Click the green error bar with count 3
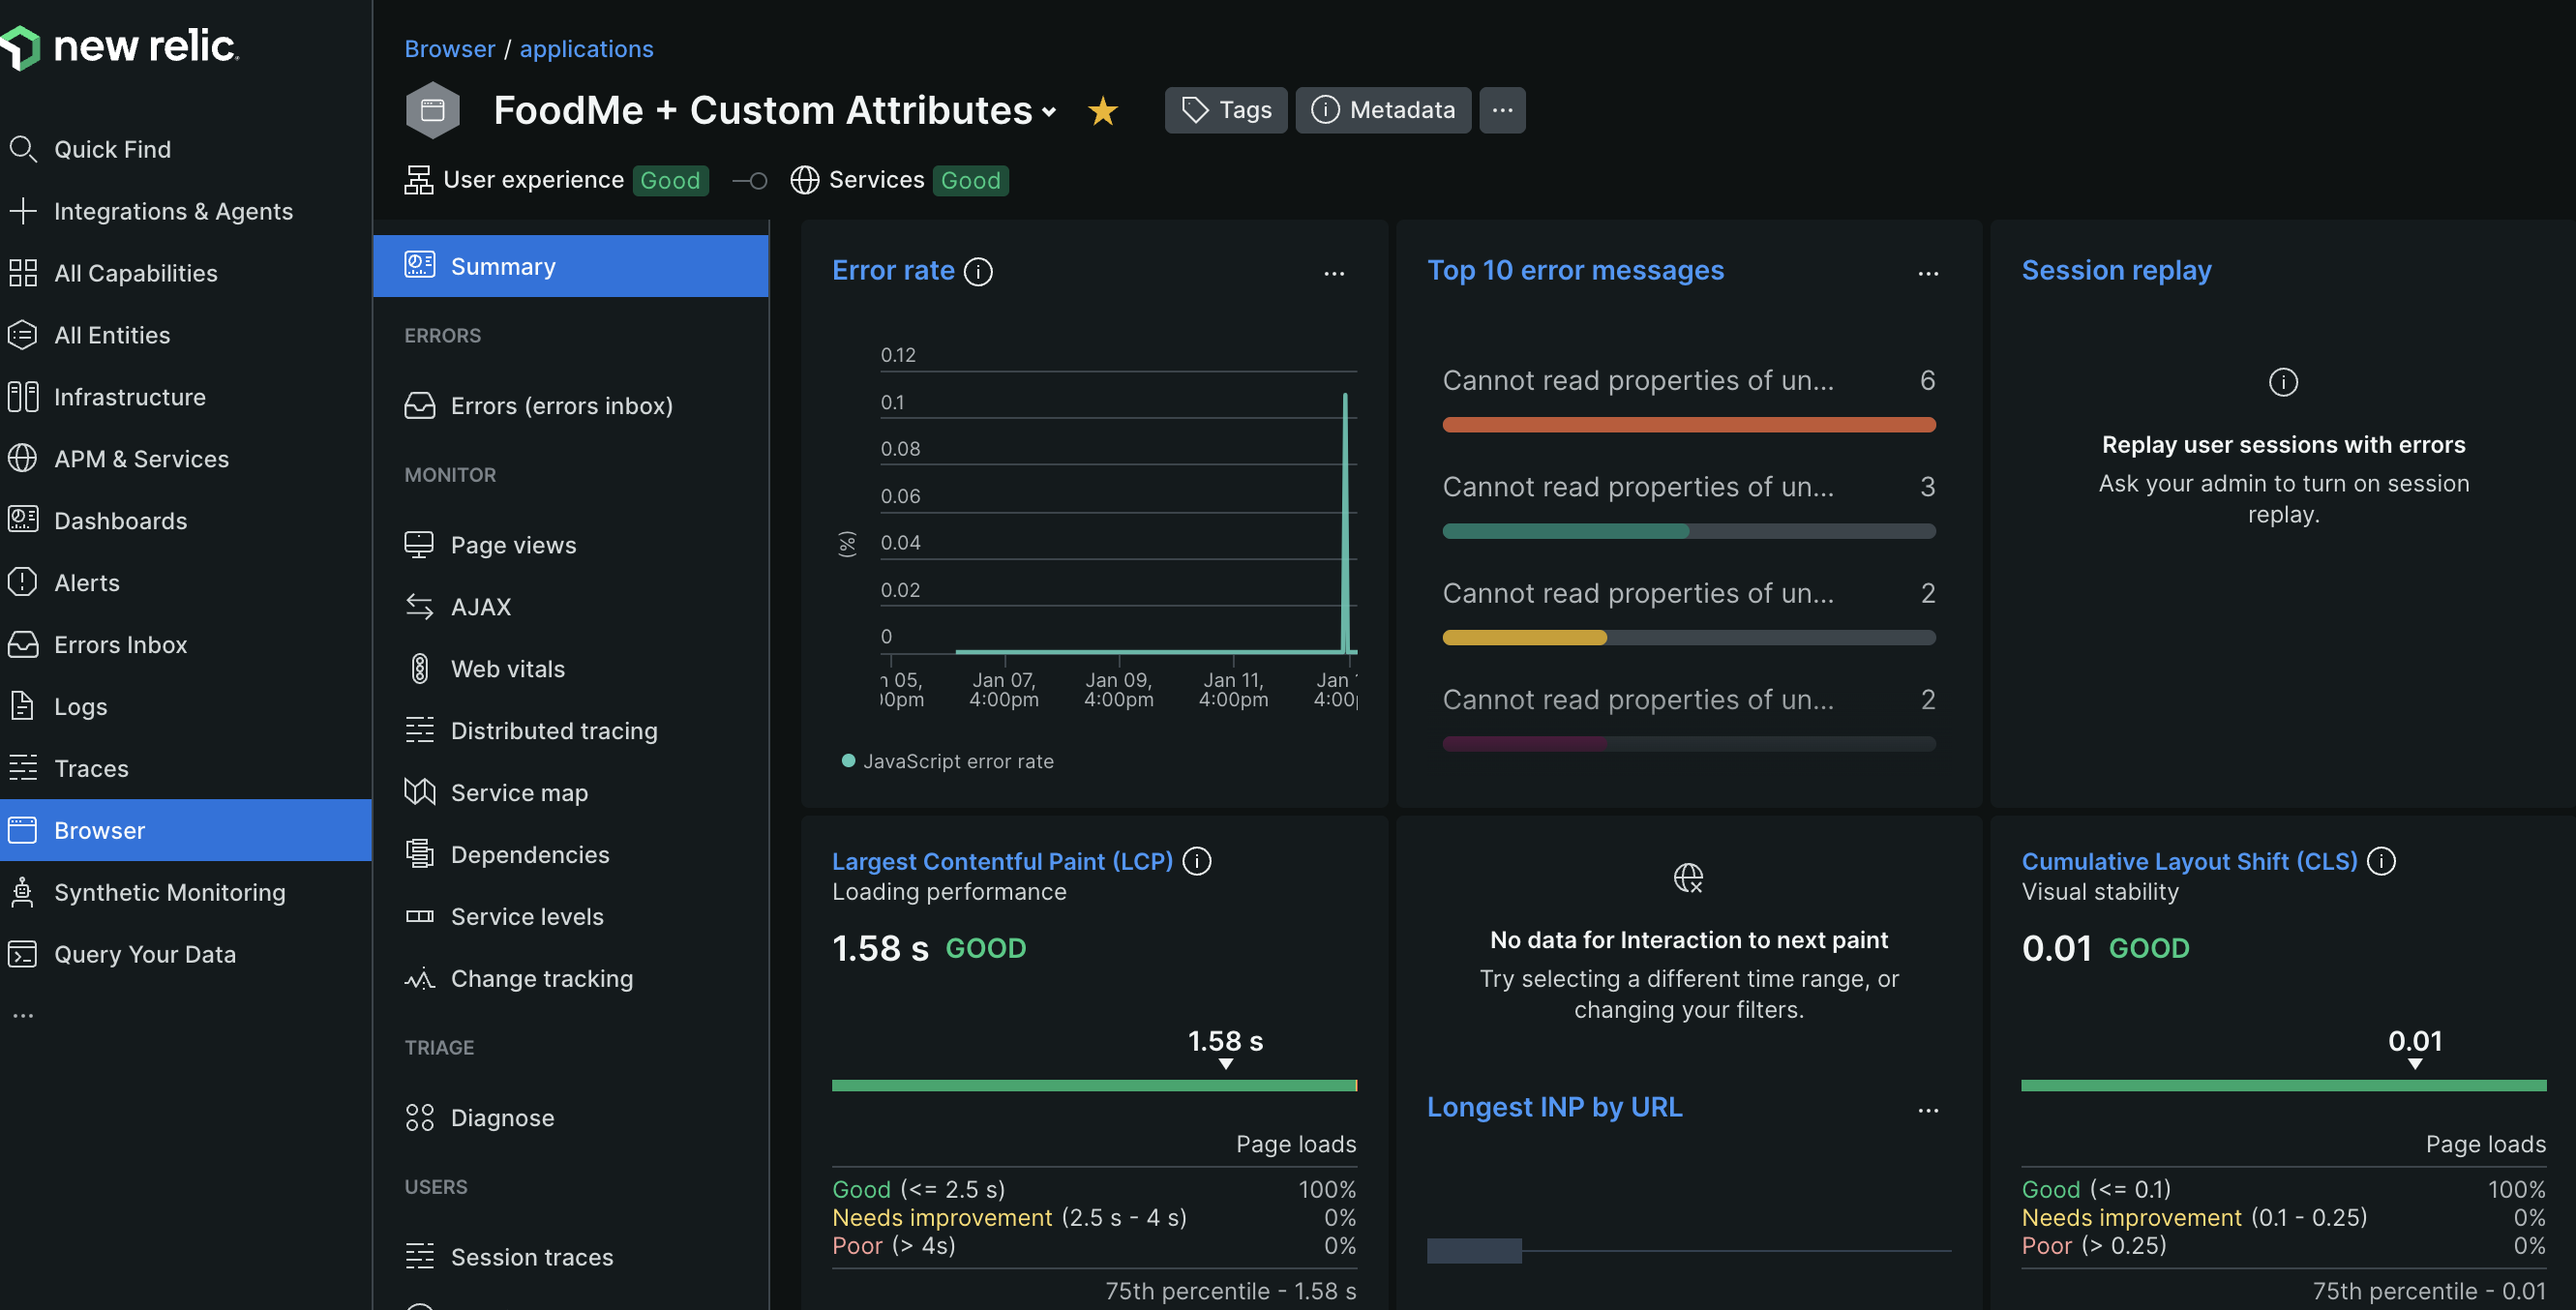This screenshot has width=2576, height=1310. point(1565,531)
